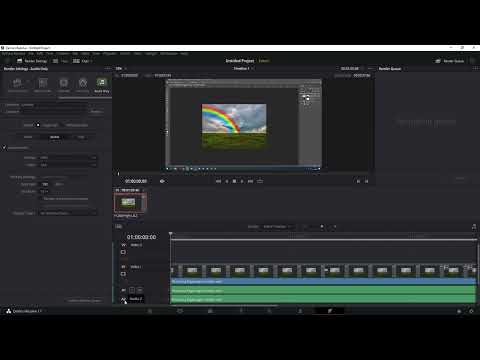The height and width of the screenshot is (360, 480).
Task: Click the Browse button for location
Action: coord(97,112)
